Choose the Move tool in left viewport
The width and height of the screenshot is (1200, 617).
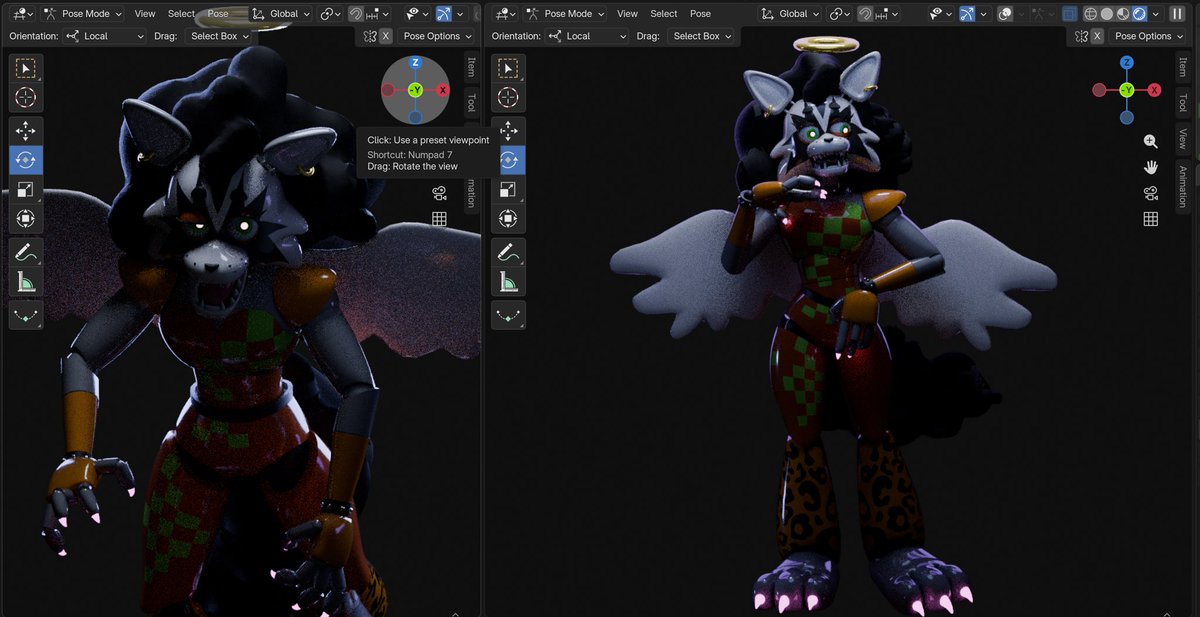coord(26,131)
